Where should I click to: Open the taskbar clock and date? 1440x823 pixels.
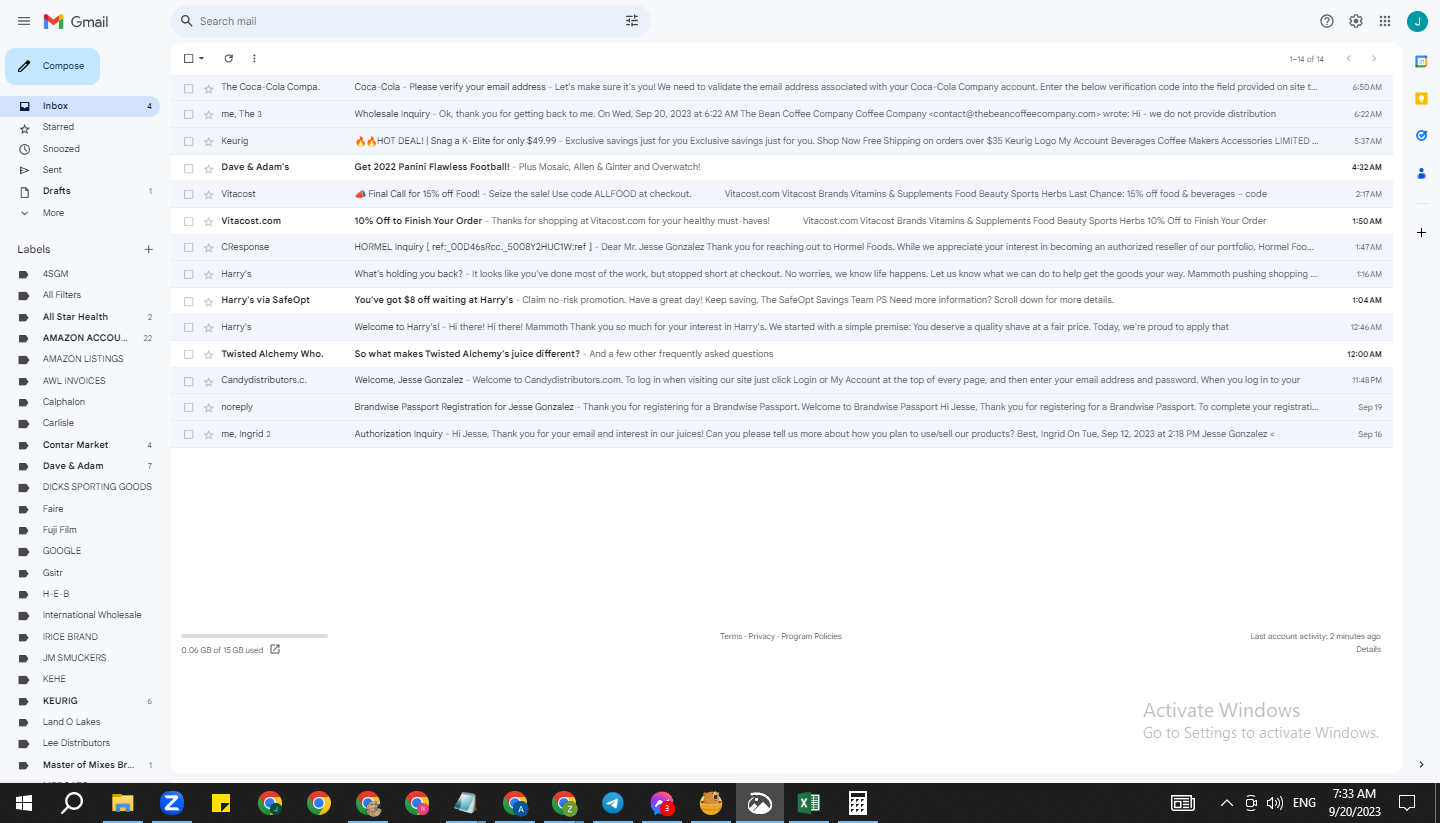coord(1355,803)
